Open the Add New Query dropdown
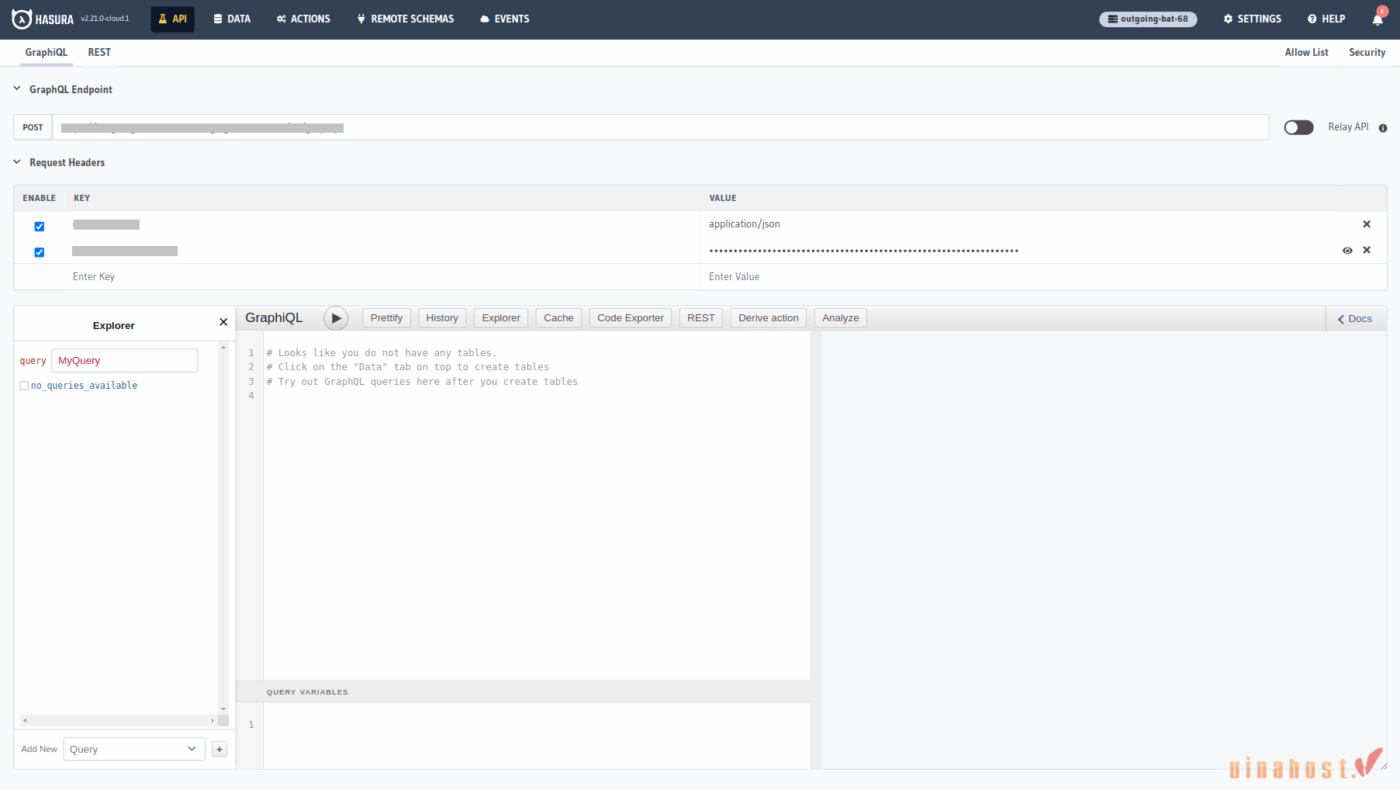The height and width of the screenshot is (790, 1400). pos(134,749)
